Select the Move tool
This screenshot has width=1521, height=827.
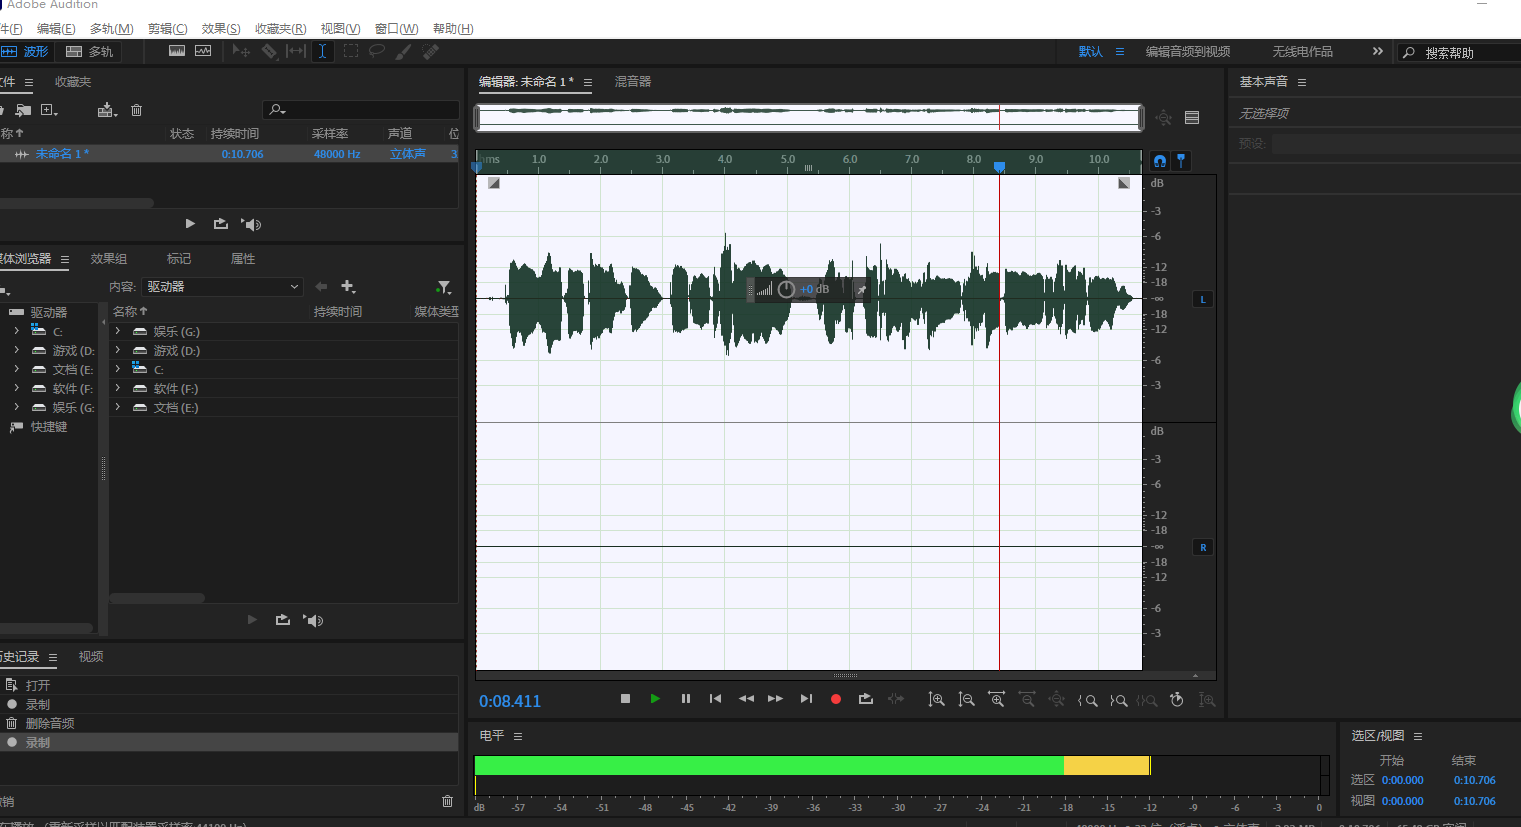240,51
